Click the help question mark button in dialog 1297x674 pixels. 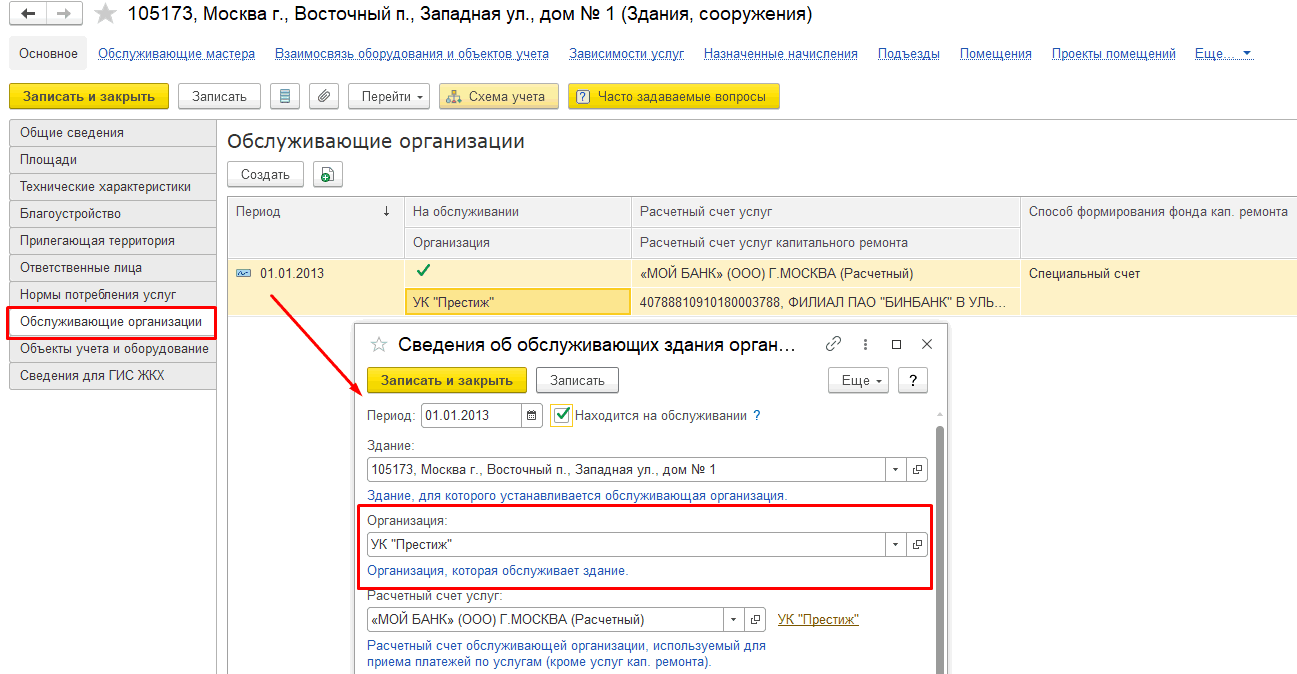[x=912, y=380]
